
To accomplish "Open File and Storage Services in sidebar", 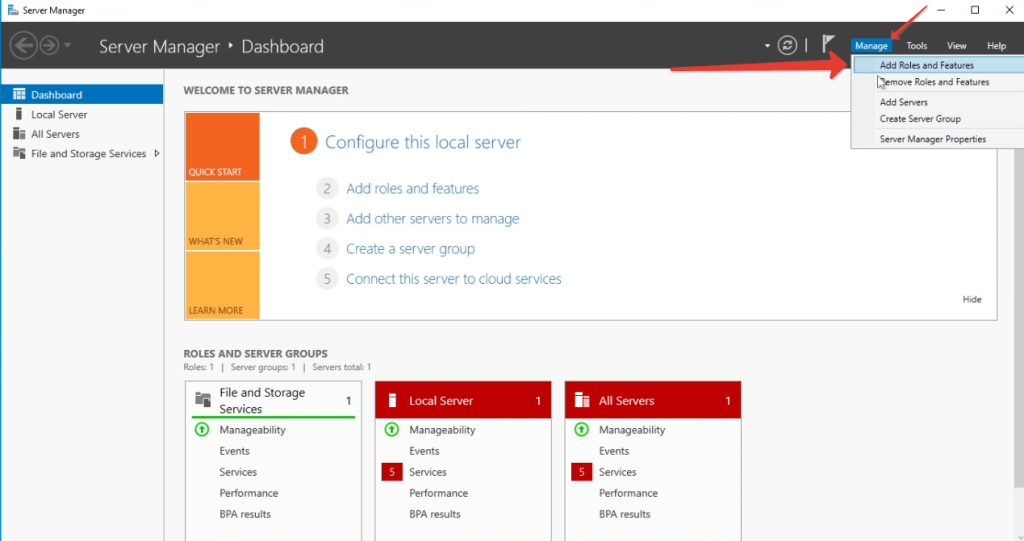I will click(82, 154).
